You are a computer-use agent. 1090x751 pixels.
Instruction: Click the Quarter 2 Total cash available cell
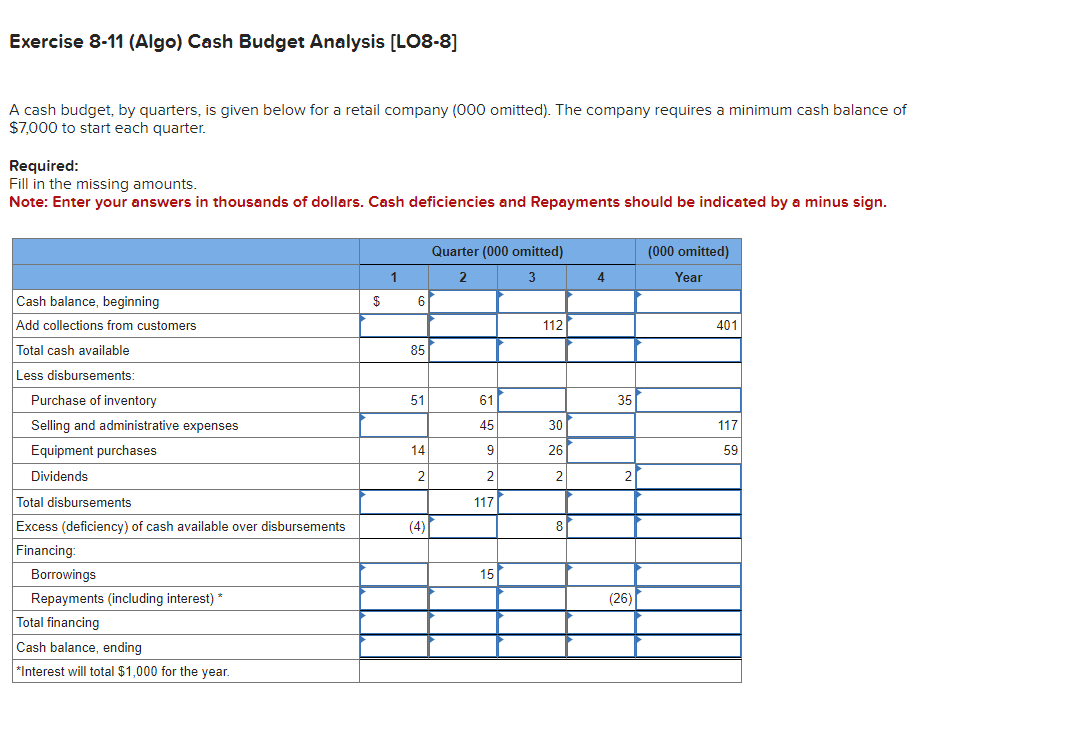tap(462, 350)
